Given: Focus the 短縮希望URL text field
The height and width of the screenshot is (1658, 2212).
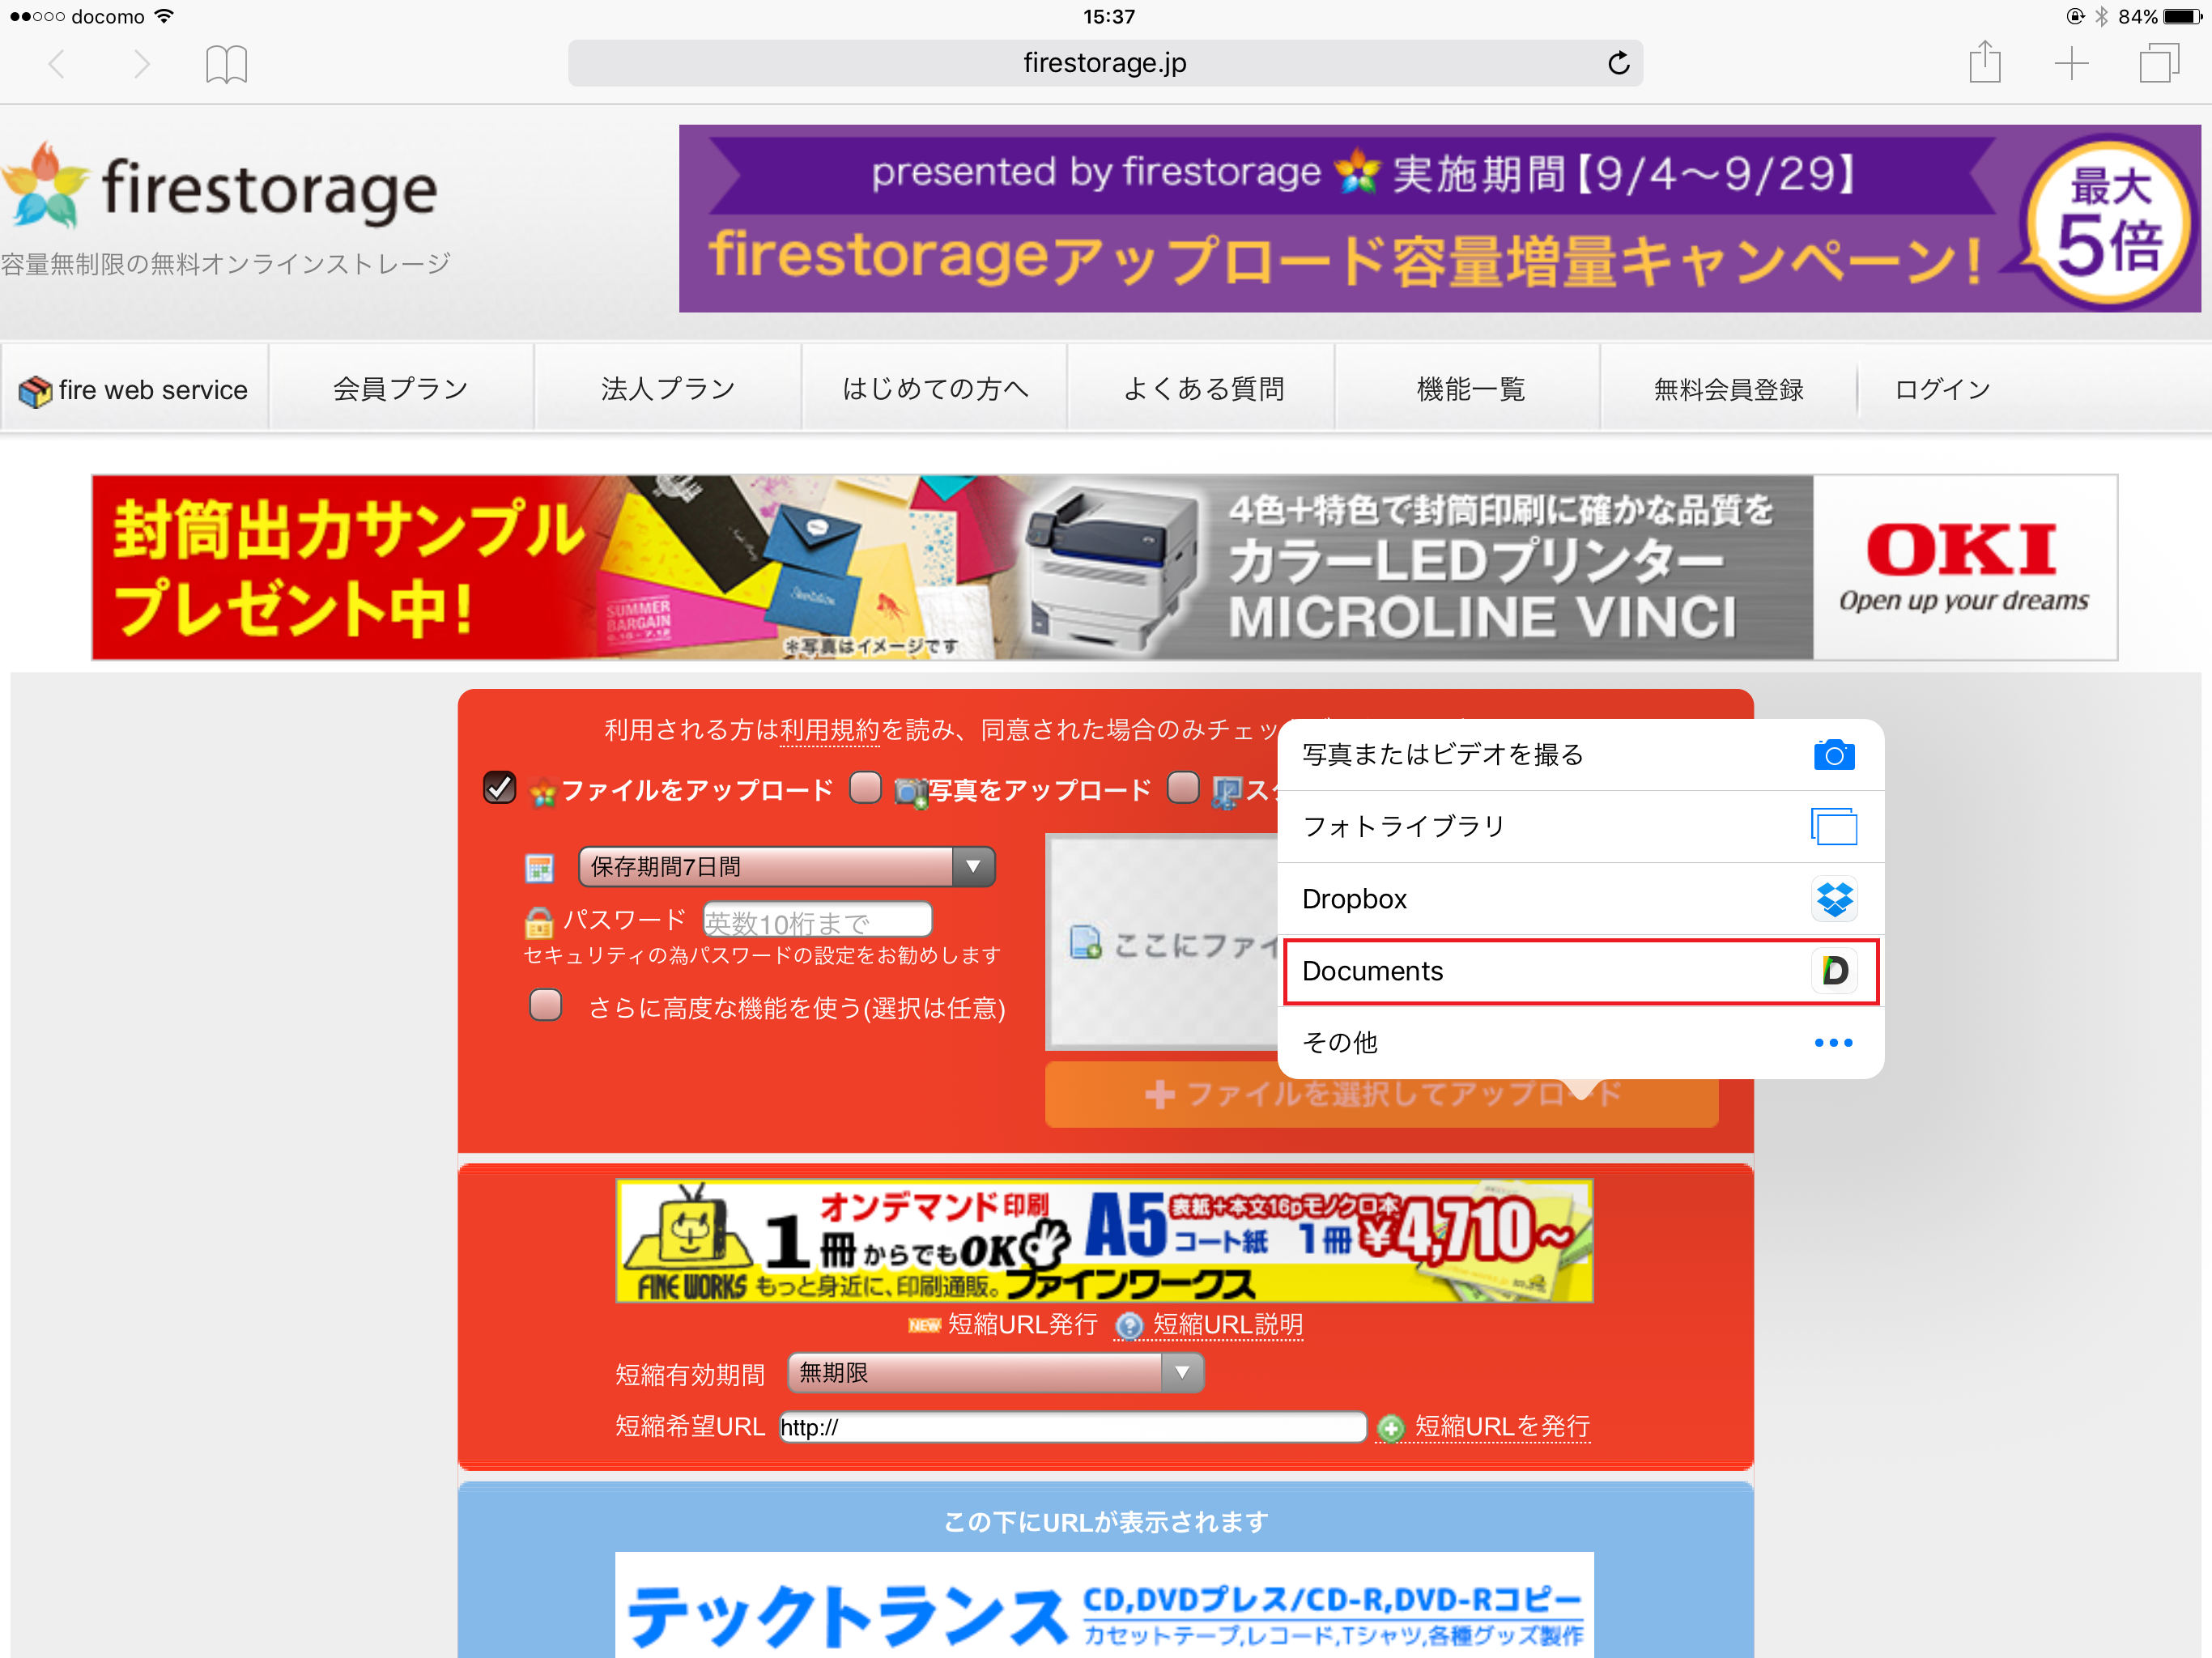Looking at the screenshot, I should 1072,1427.
